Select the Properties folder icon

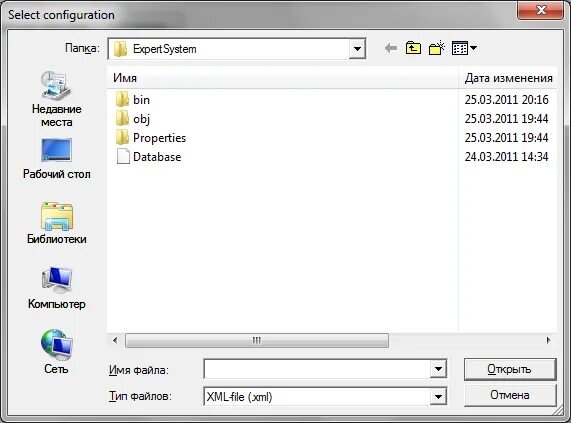(122, 138)
